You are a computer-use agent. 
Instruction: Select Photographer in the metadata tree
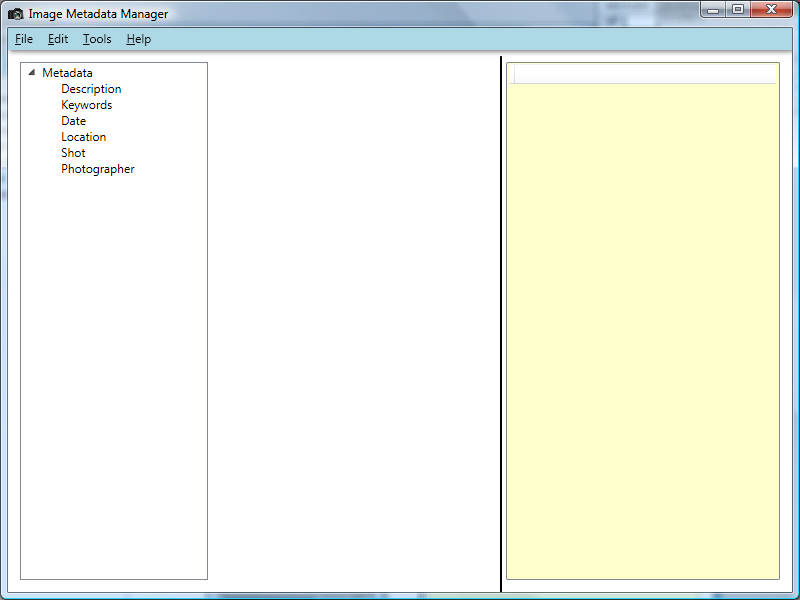point(98,169)
